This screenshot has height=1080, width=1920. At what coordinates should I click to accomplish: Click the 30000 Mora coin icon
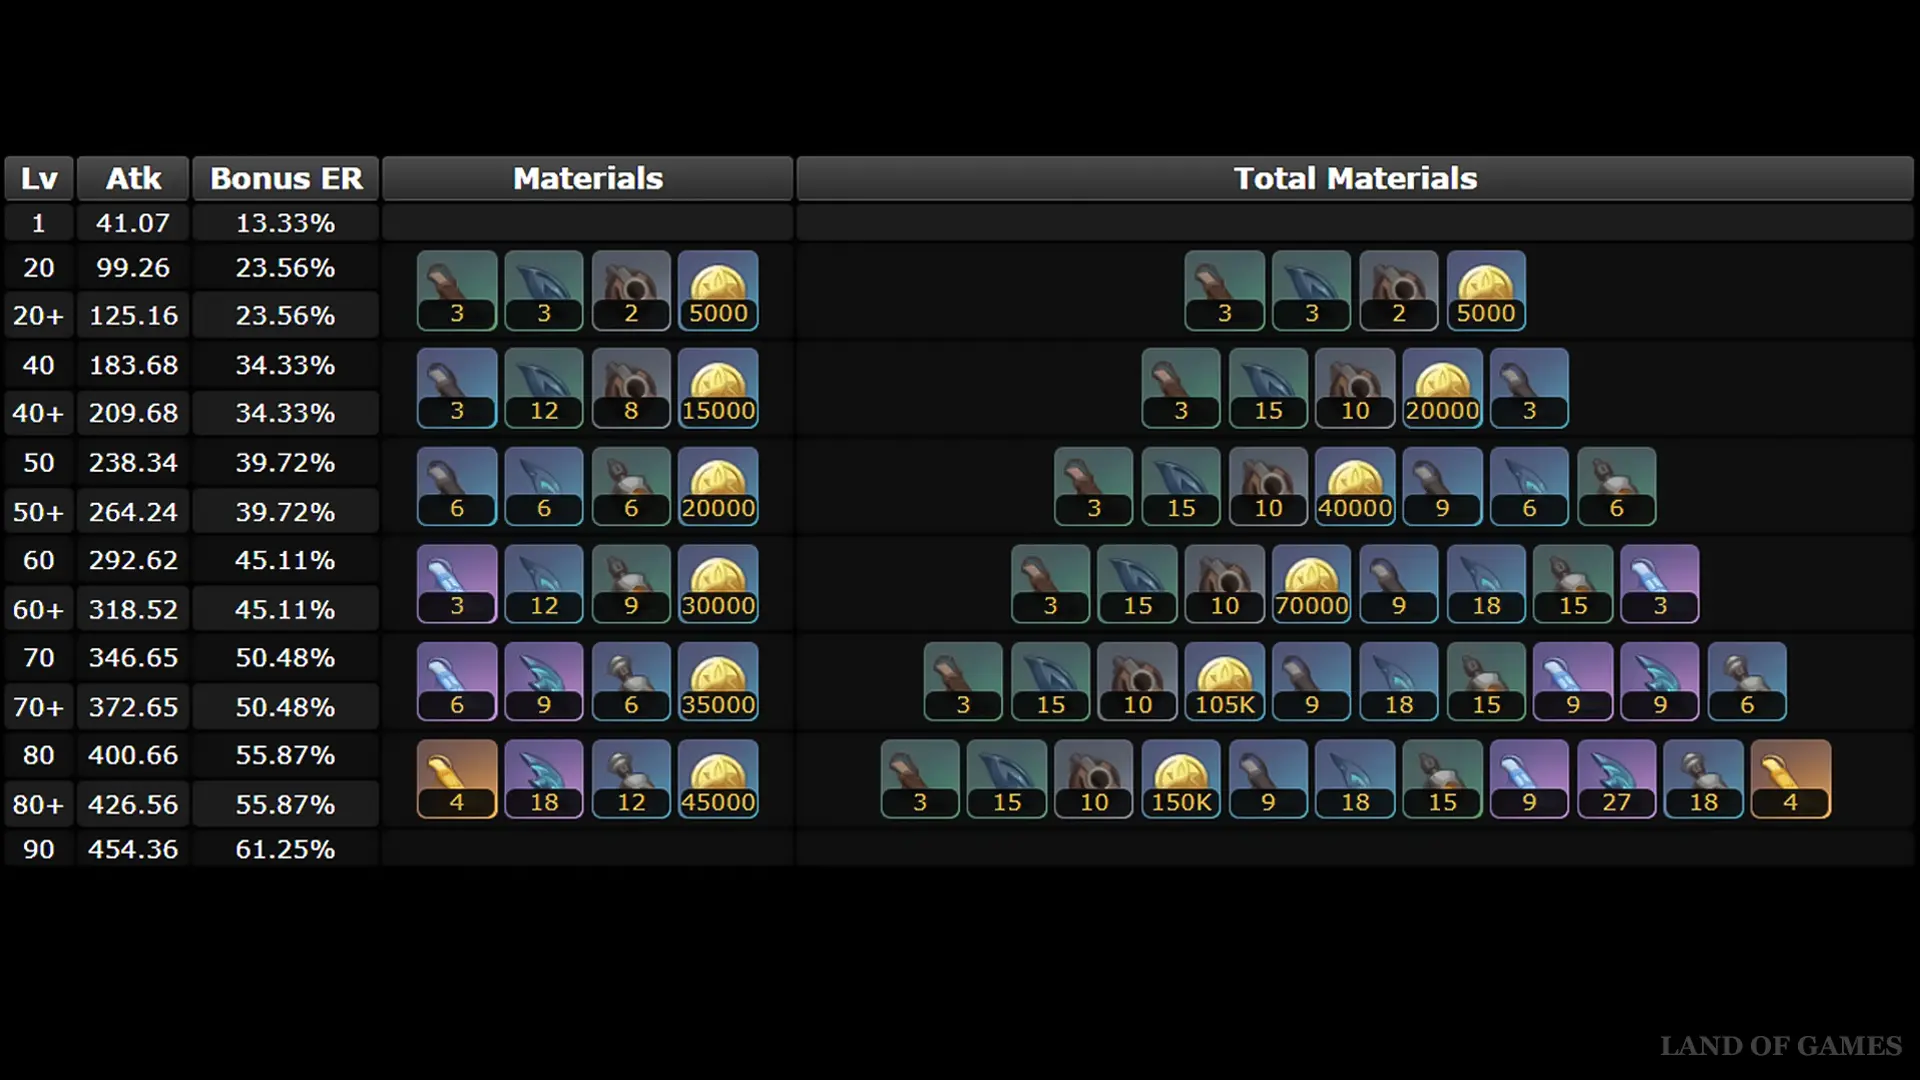pos(718,583)
